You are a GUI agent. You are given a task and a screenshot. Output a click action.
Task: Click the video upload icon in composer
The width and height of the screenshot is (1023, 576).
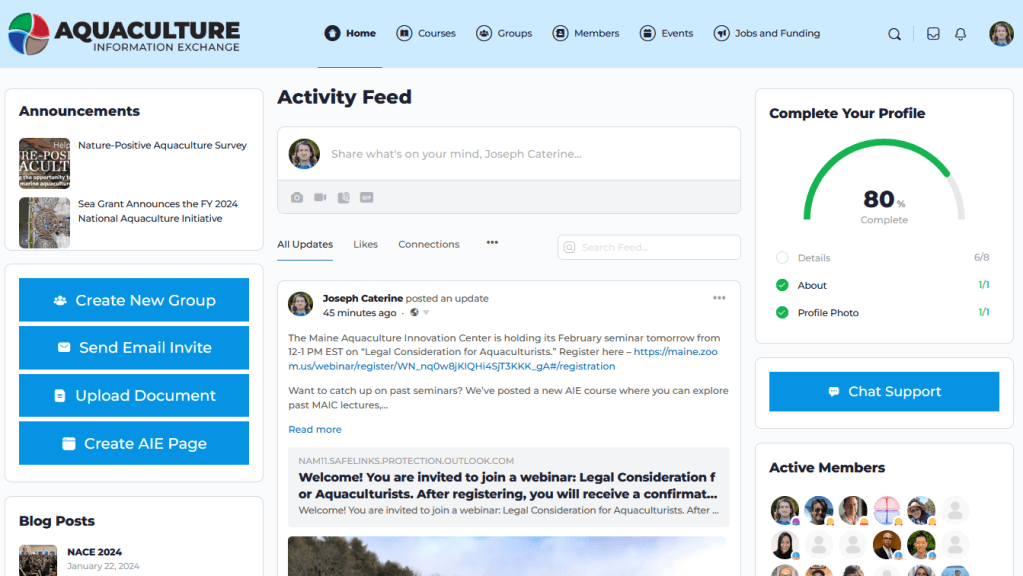pos(320,198)
